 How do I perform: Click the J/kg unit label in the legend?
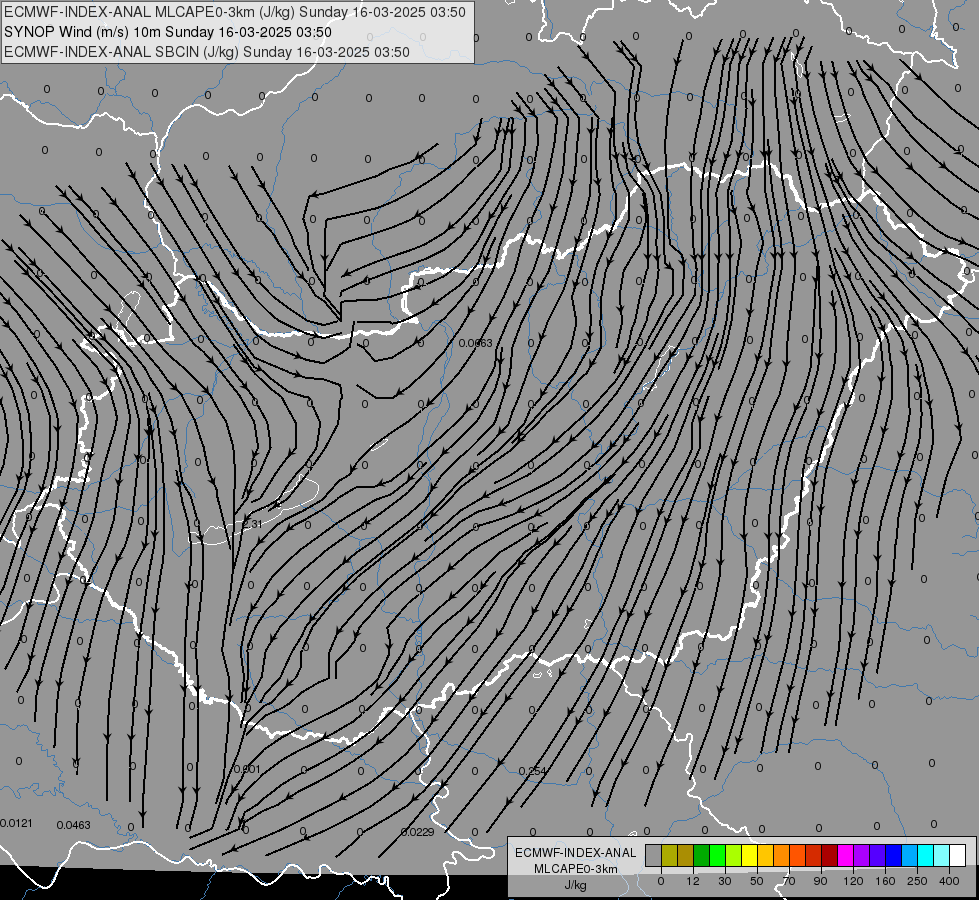(575, 885)
